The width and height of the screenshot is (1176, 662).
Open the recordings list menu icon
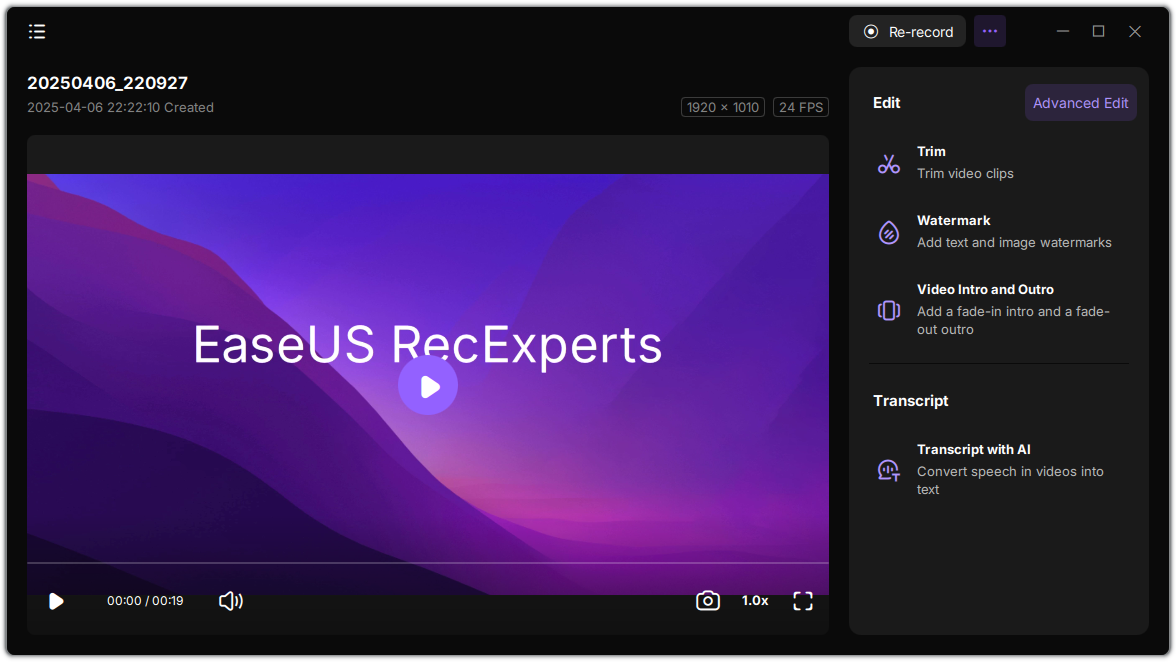(x=37, y=31)
